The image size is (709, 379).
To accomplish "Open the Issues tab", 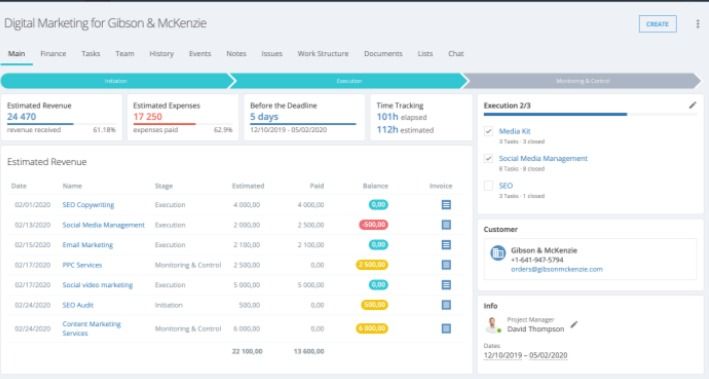I will coord(272,53).
